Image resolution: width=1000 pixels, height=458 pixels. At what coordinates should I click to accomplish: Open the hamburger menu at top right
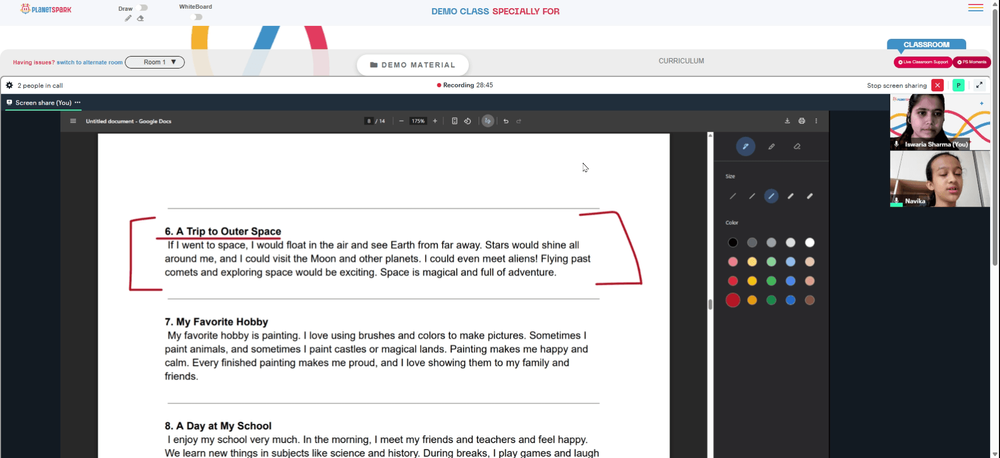[x=976, y=8]
